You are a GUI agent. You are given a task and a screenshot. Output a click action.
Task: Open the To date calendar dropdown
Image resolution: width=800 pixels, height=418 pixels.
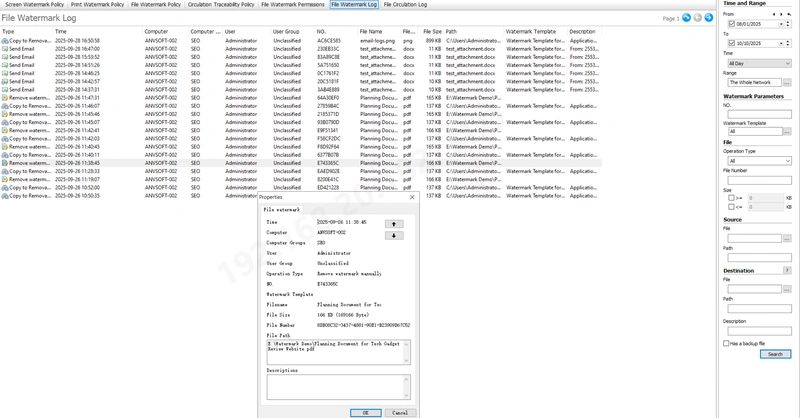[x=781, y=43]
